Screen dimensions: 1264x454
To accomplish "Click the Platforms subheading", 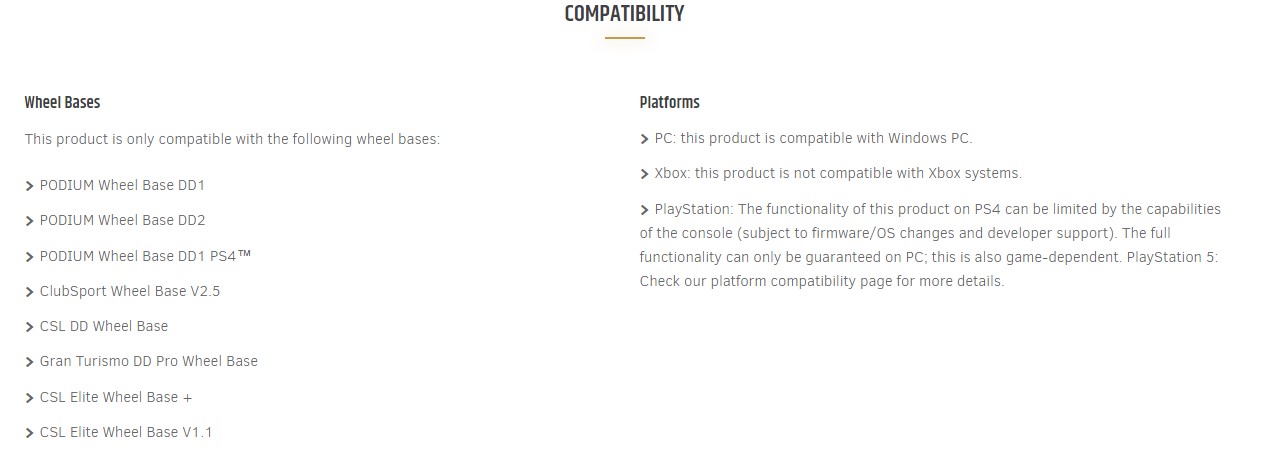I will pyautogui.click(x=670, y=102).
